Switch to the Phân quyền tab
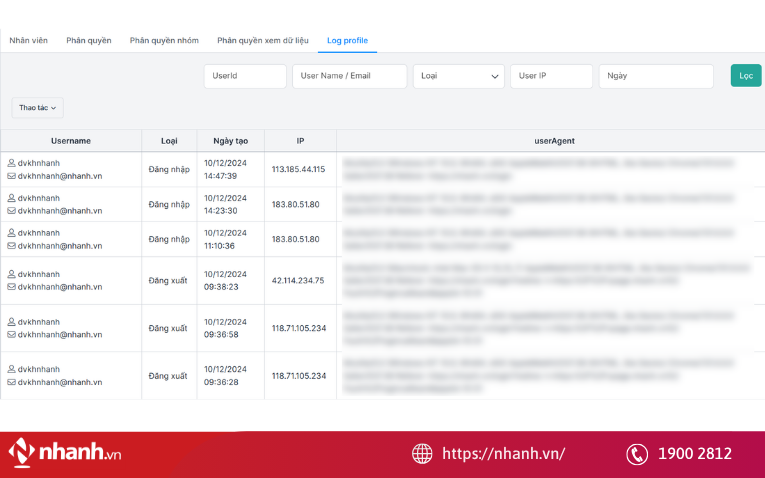This screenshot has height=478, width=765. point(89,40)
